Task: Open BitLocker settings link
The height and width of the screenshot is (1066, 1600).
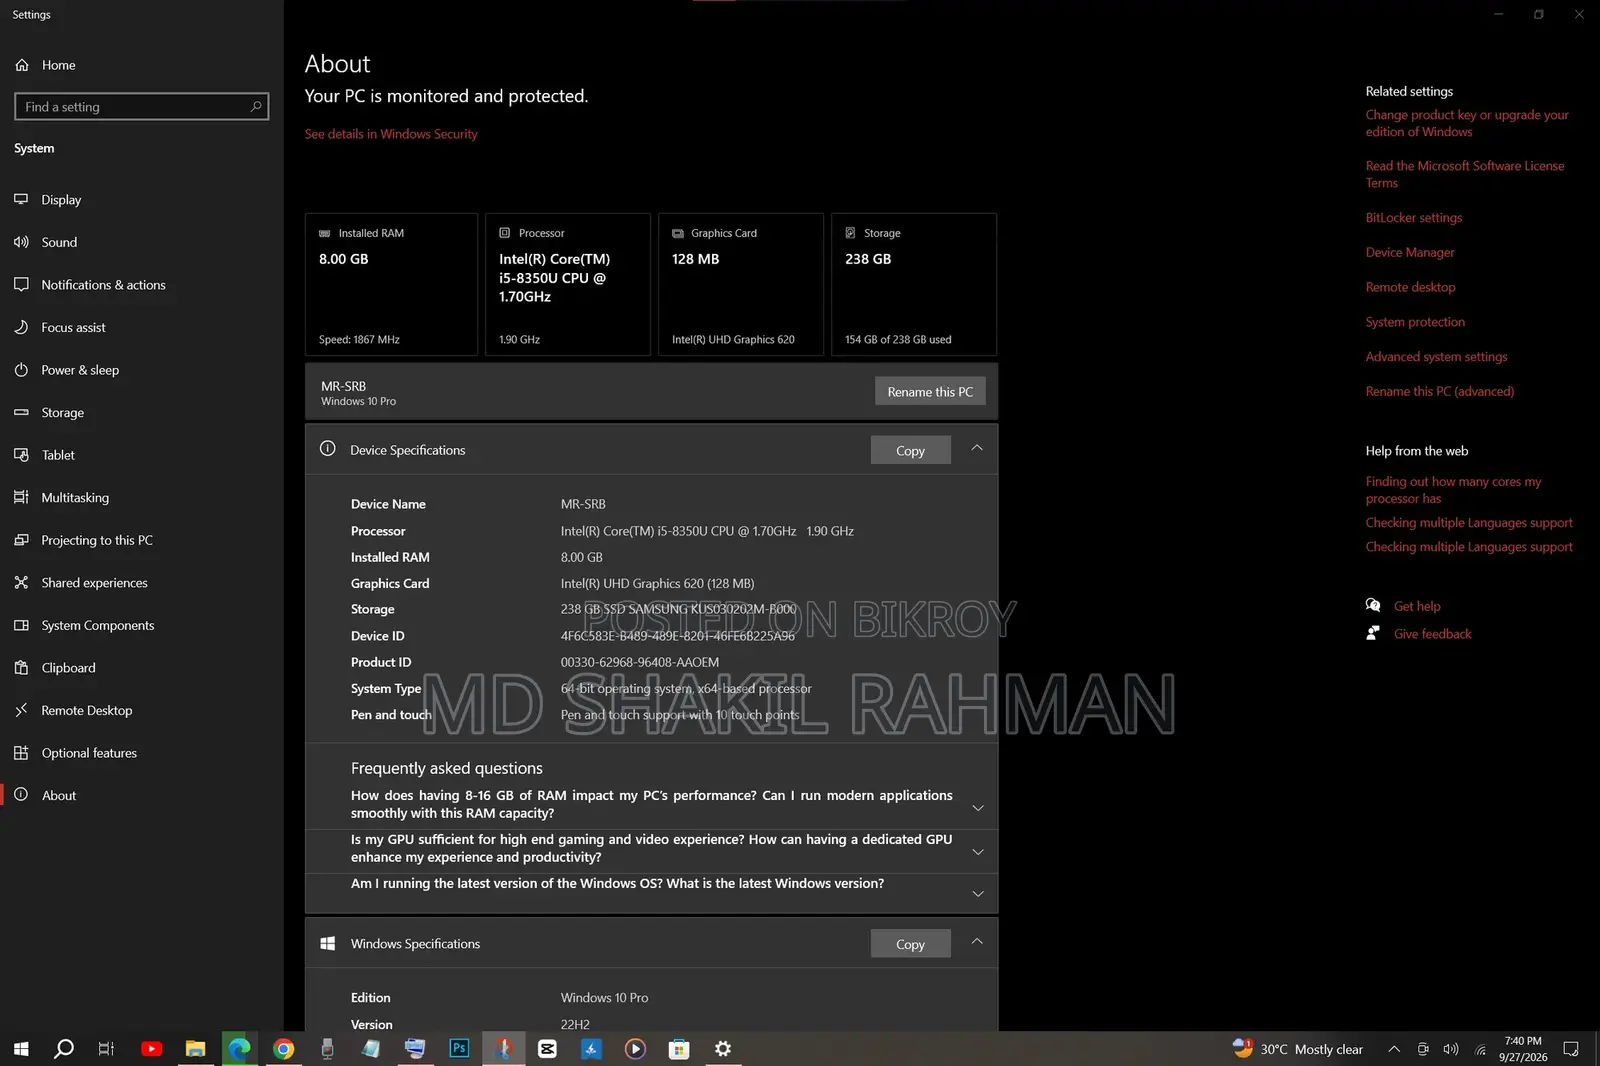Action: [1413, 218]
